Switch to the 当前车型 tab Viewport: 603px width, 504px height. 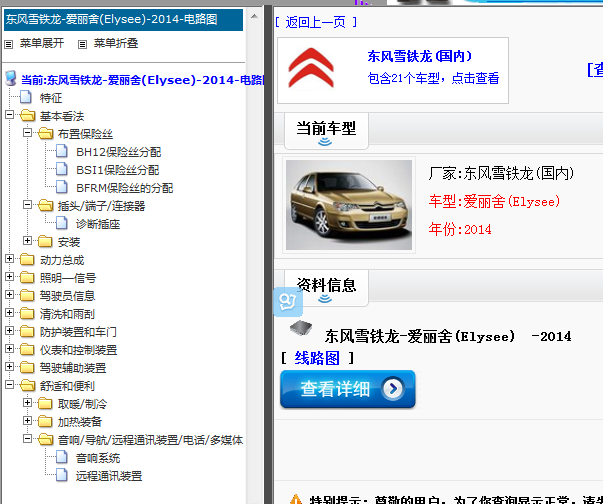click(x=326, y=131)
